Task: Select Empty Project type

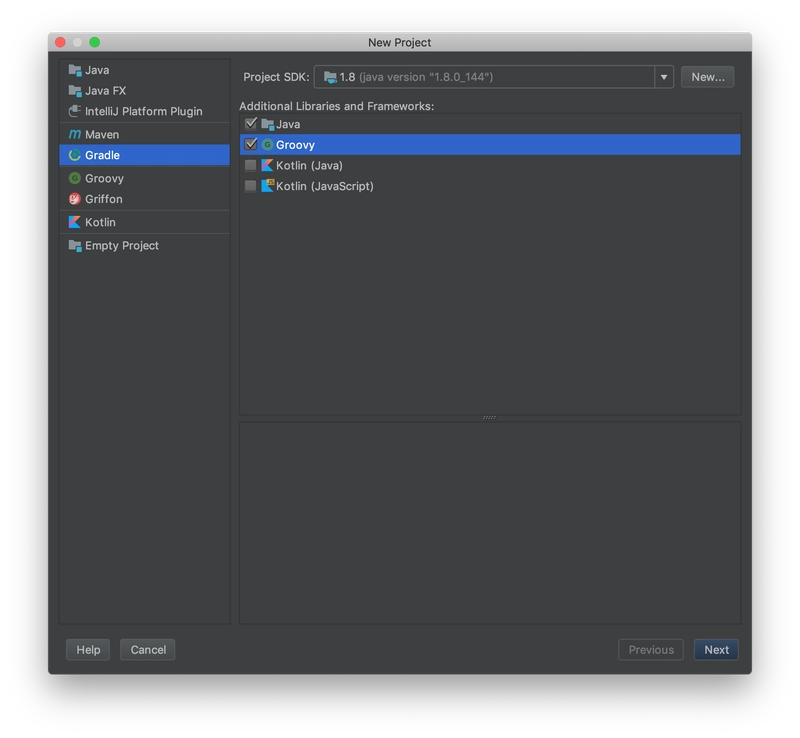Action: 144,245
